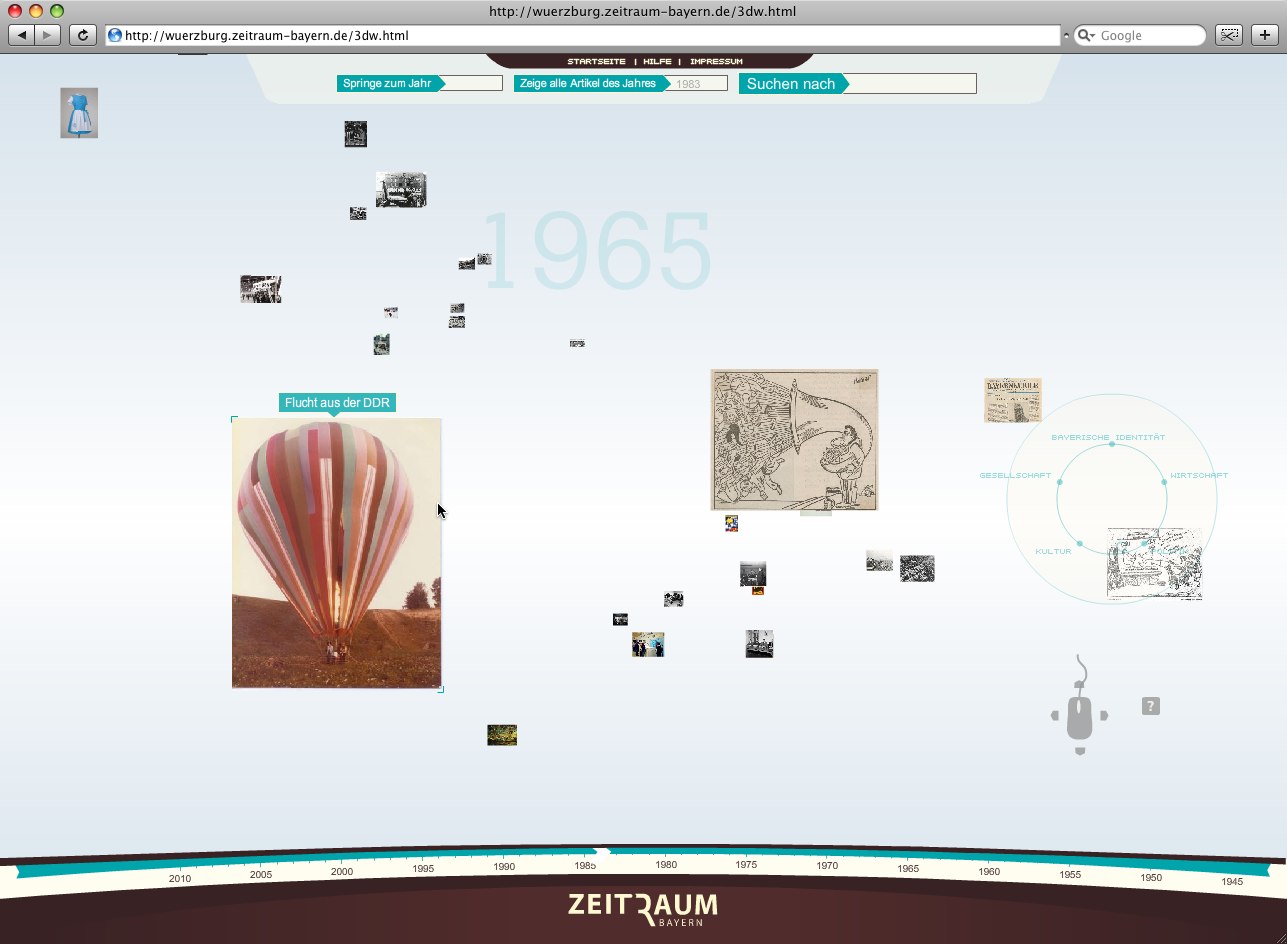Jump to 1955 on the timeline
Screen dimensions: 1287x944
click(x=1070, y=875)
